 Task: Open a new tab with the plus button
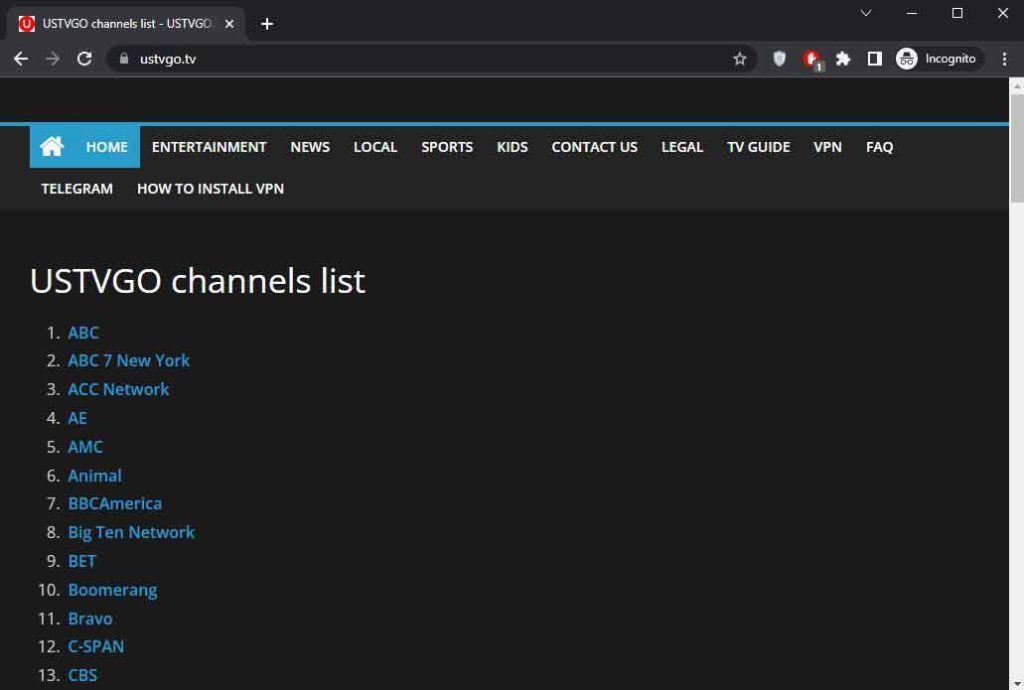[266, 23]
